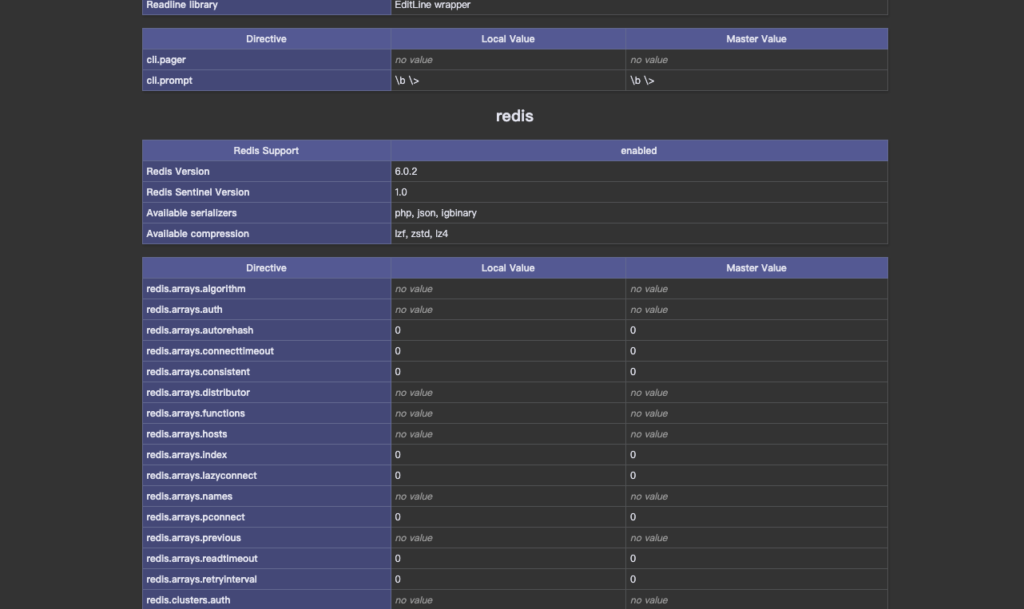This screenshot has width=1024, height=609.
Task: Click the cli.pager local 'no value' cell
Action: 508,59
